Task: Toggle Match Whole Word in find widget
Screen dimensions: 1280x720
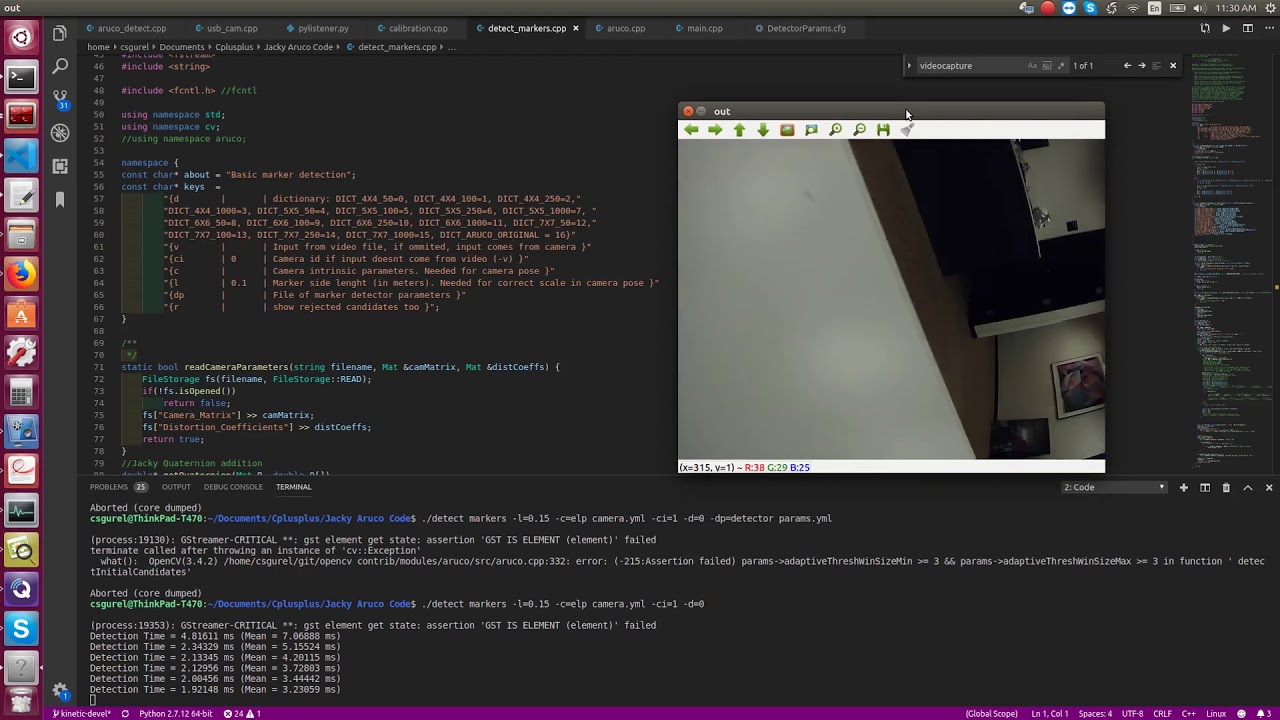Action: pos(1047,66)
